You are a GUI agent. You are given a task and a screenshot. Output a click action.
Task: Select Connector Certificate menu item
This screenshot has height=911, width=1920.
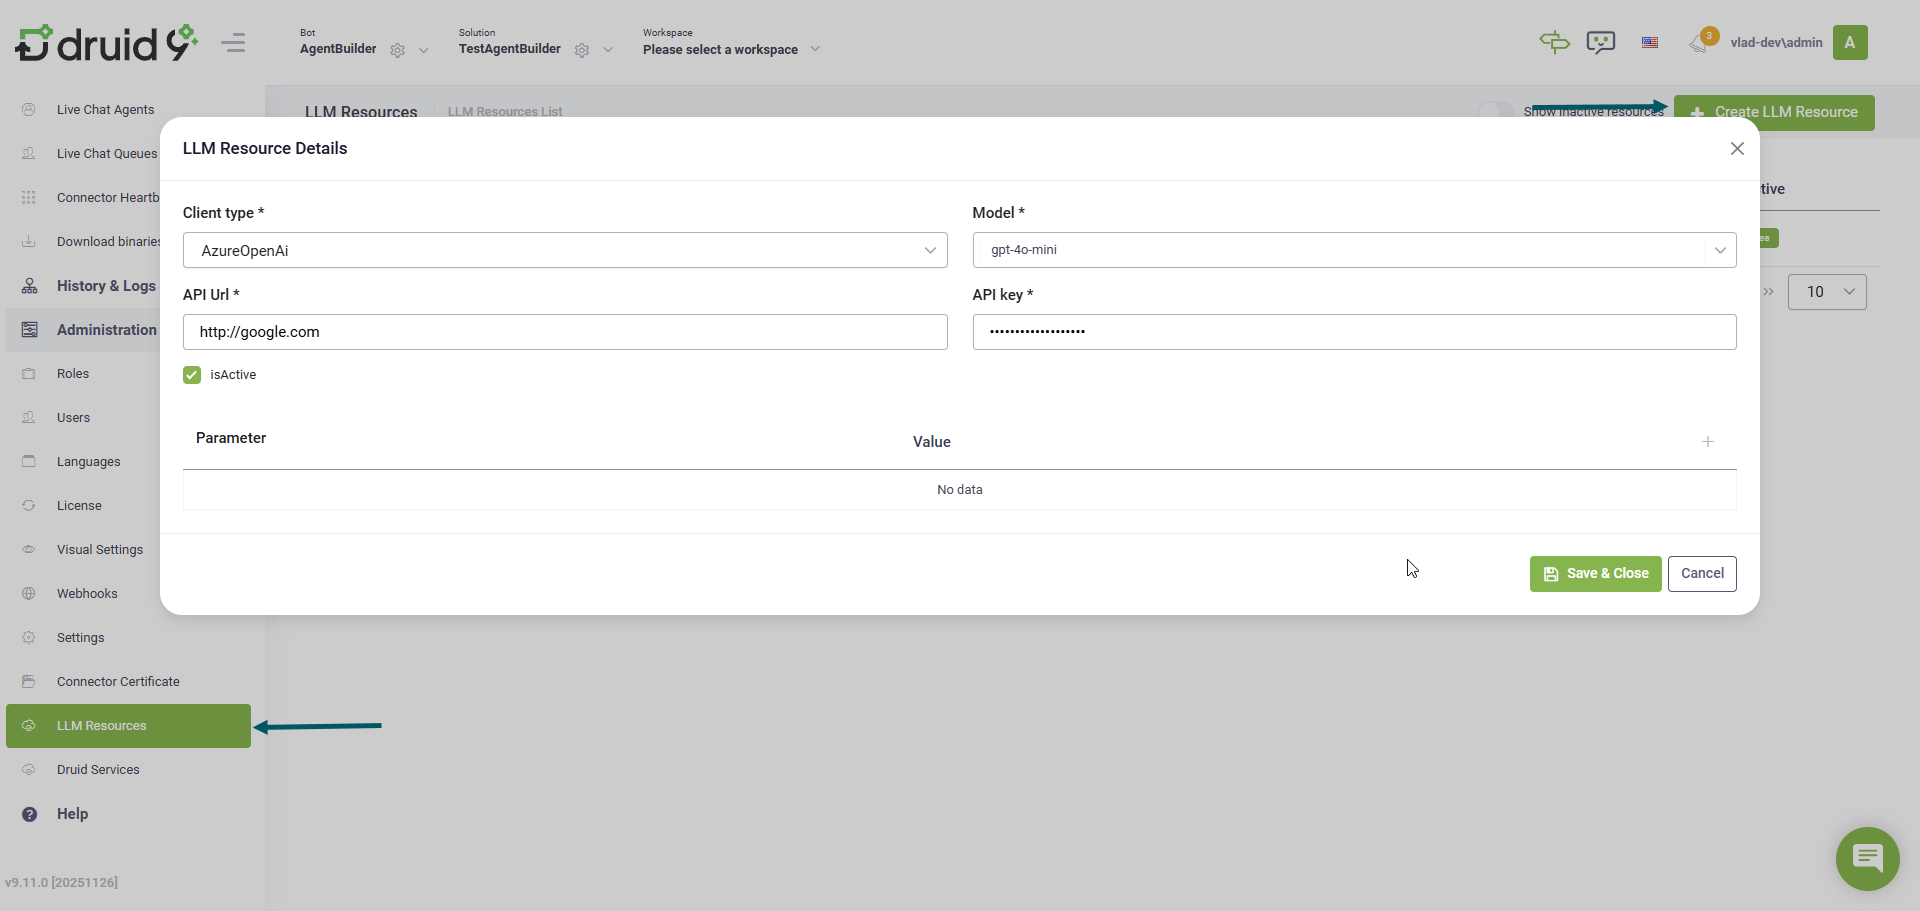[118, 682]
